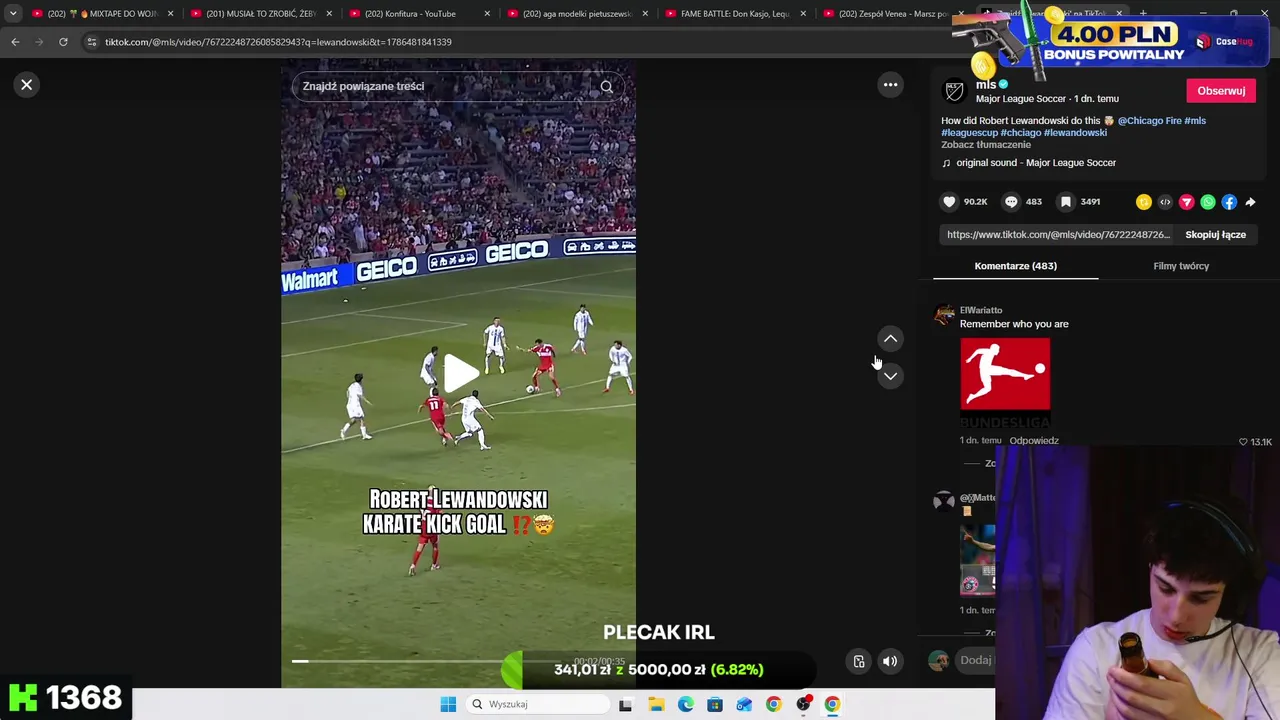This screenshot has height=720, width=1280.
Task: Open the three-dot more options menu
Action: (890, 85)
